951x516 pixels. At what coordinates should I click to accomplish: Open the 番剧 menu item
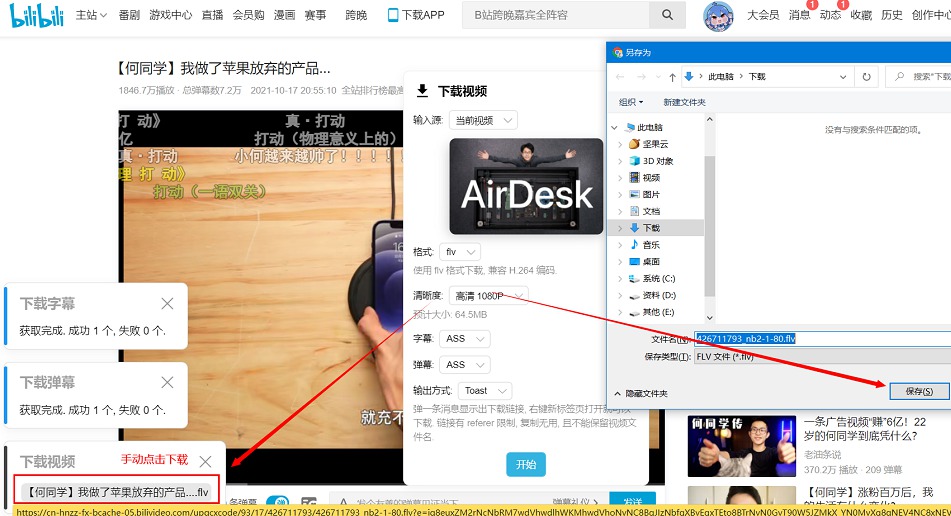(129, 15)
